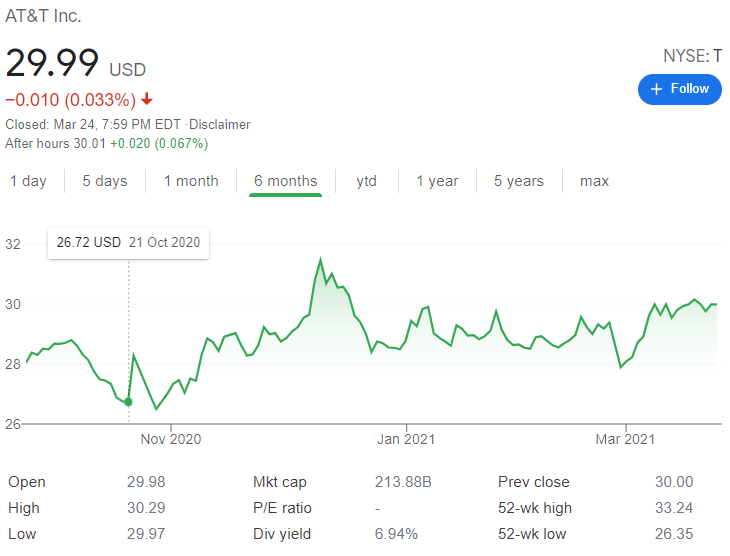Click the Mar 2021 axis label

tap(625, 439)
